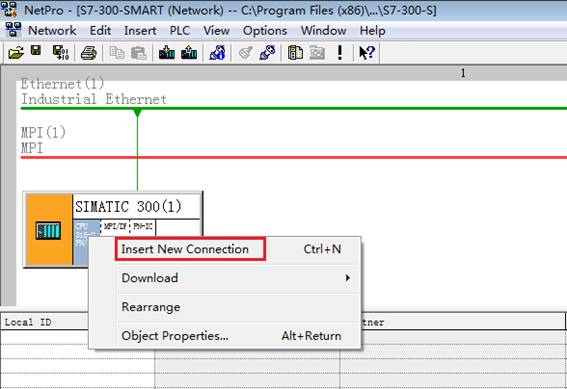Click the Print toolbar icon
The height and width of the screenshot is (389, 567).
tap(89, 53)
